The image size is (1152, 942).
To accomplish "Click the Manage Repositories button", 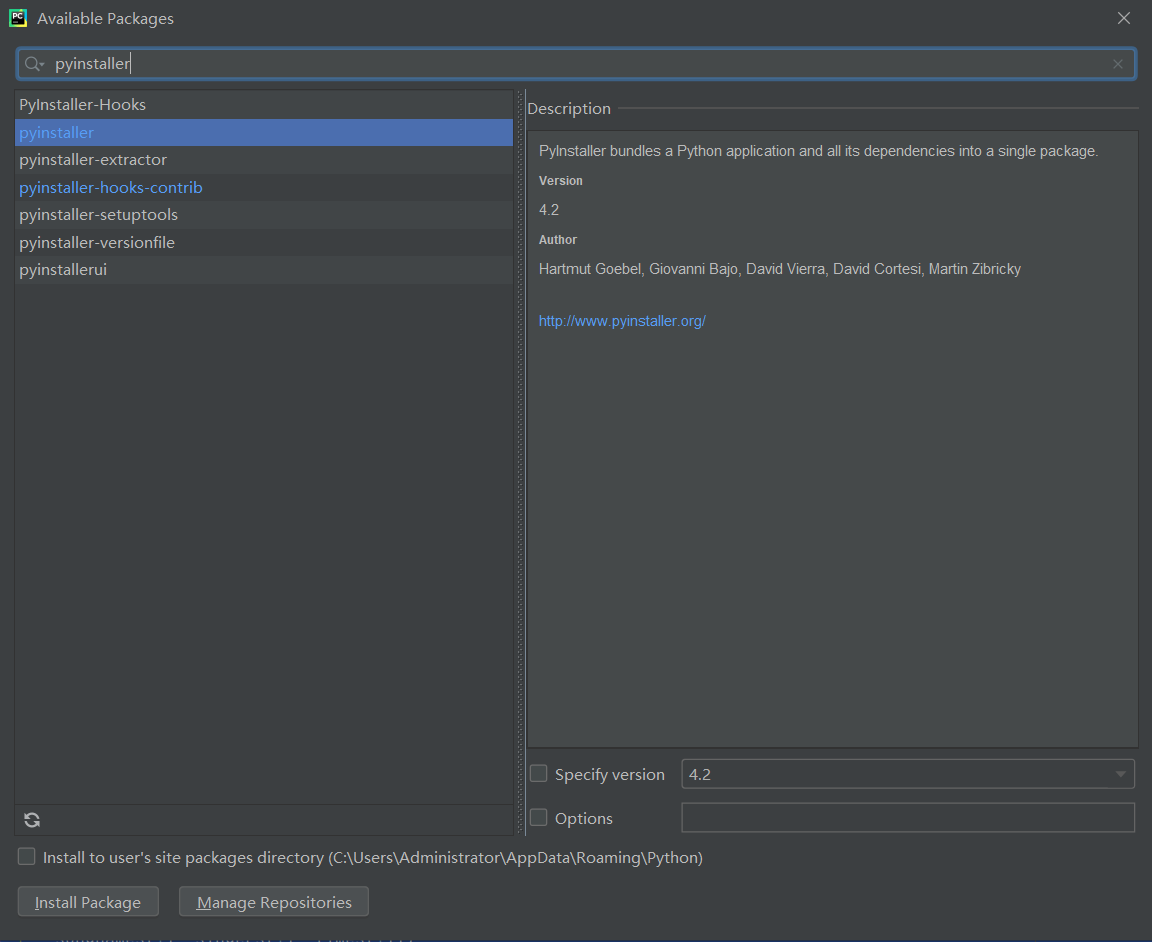I will click(x=274, y=902).
